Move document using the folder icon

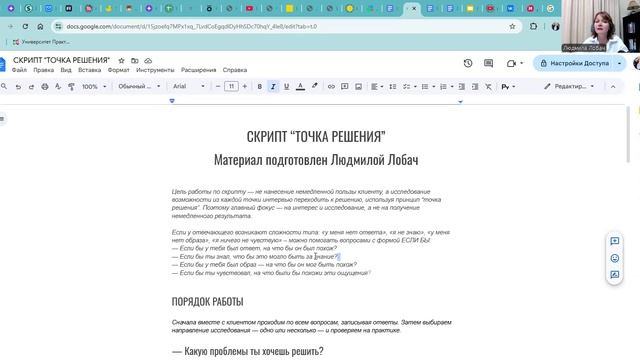pyautogui.click(x=135, y=60)
